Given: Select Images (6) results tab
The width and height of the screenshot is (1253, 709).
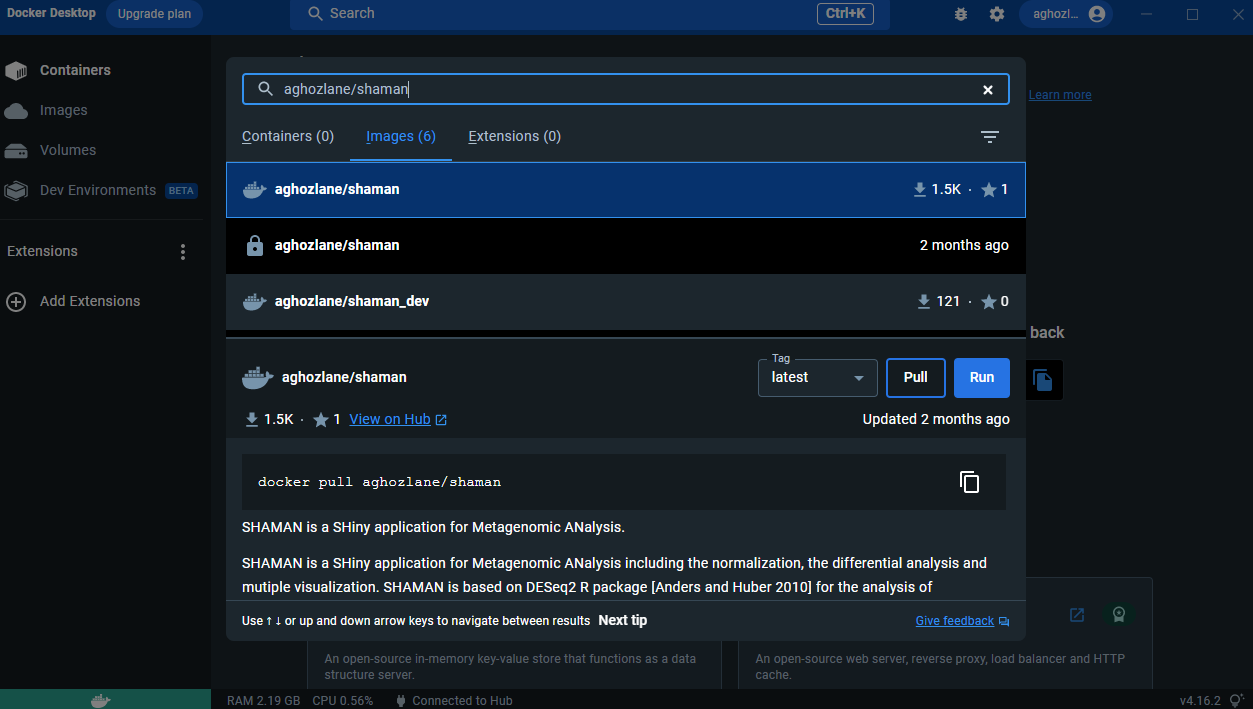Looking at the screenshot, I should coord(401,136).
